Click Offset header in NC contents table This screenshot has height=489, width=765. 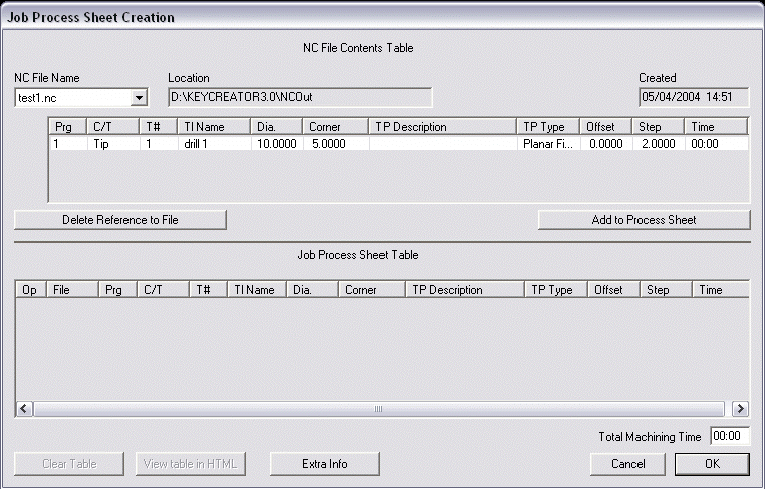click(x=606, y=127)
